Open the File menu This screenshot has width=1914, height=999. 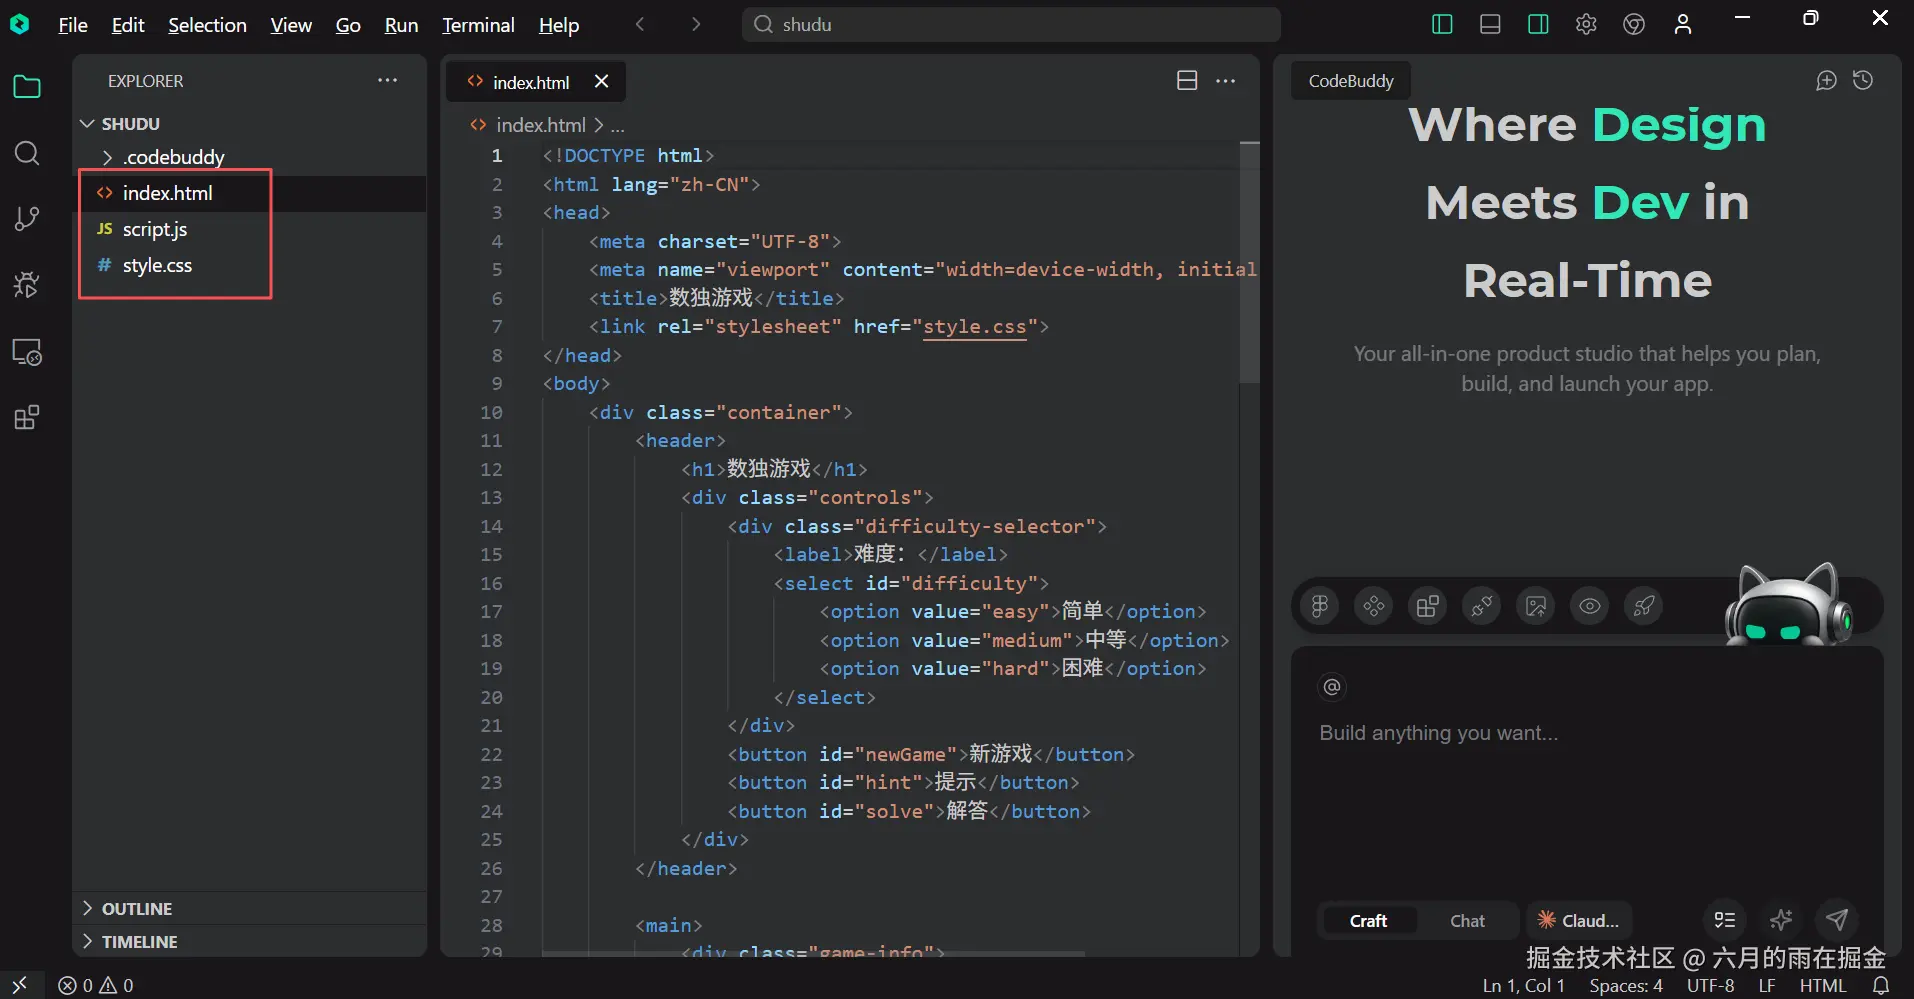(x=73, y=25)
